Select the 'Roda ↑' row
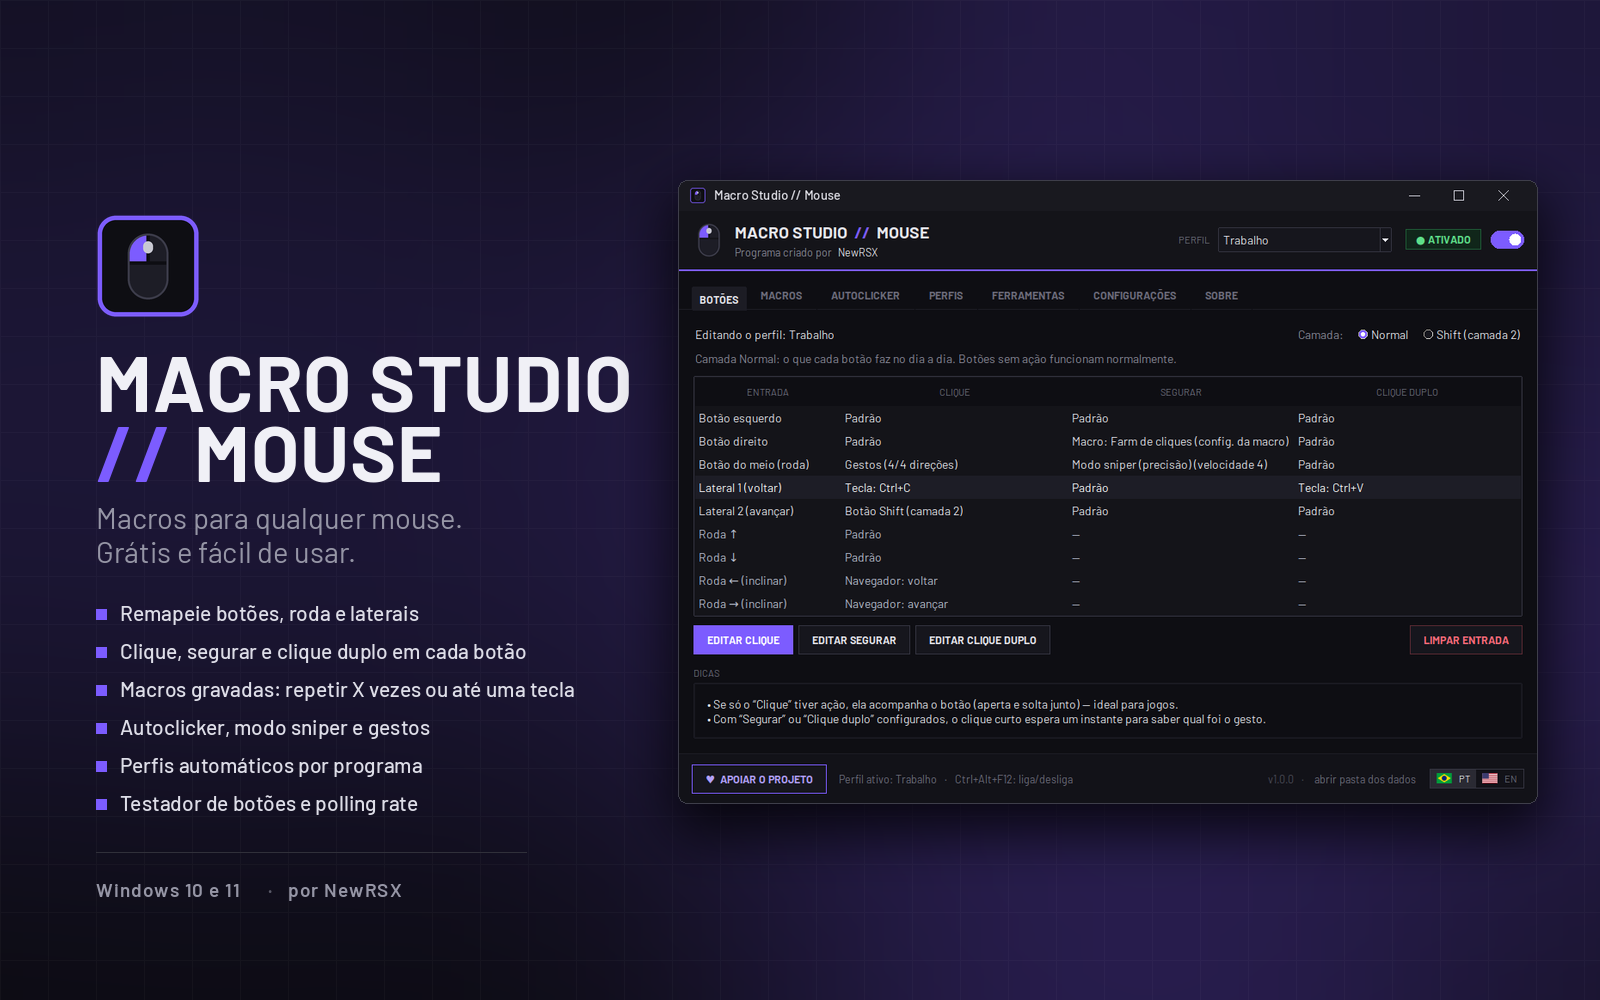The height and width of the screenshot is (1000, 1600). [x=1108, y=534]
